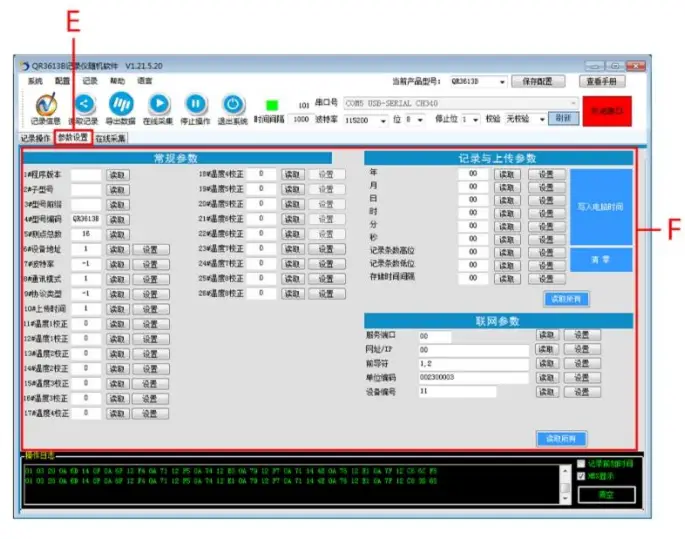Click 读取 for 26#温度9校正

coord(292,294)
